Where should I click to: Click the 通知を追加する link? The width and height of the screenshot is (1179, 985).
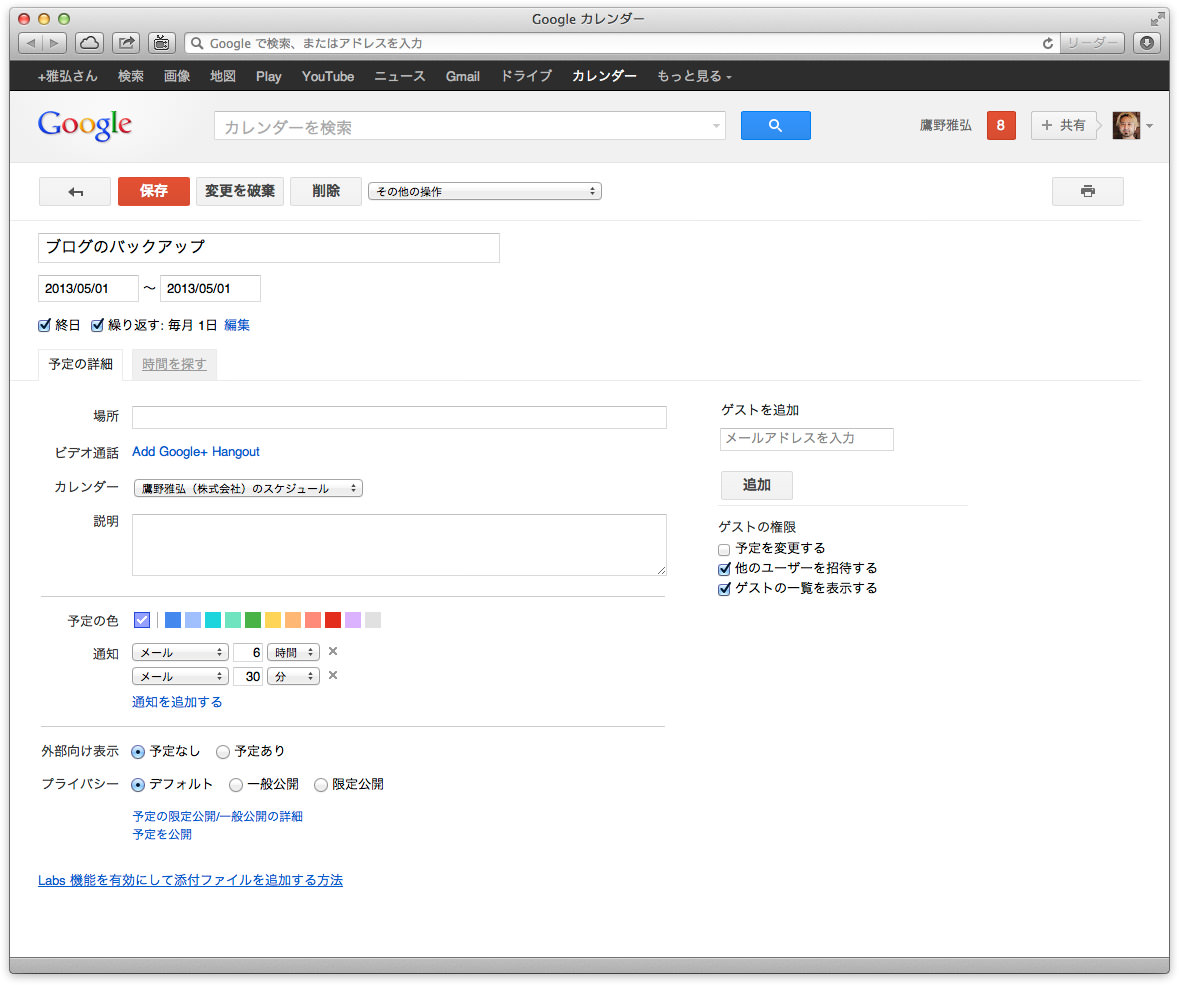coord(177,702)
